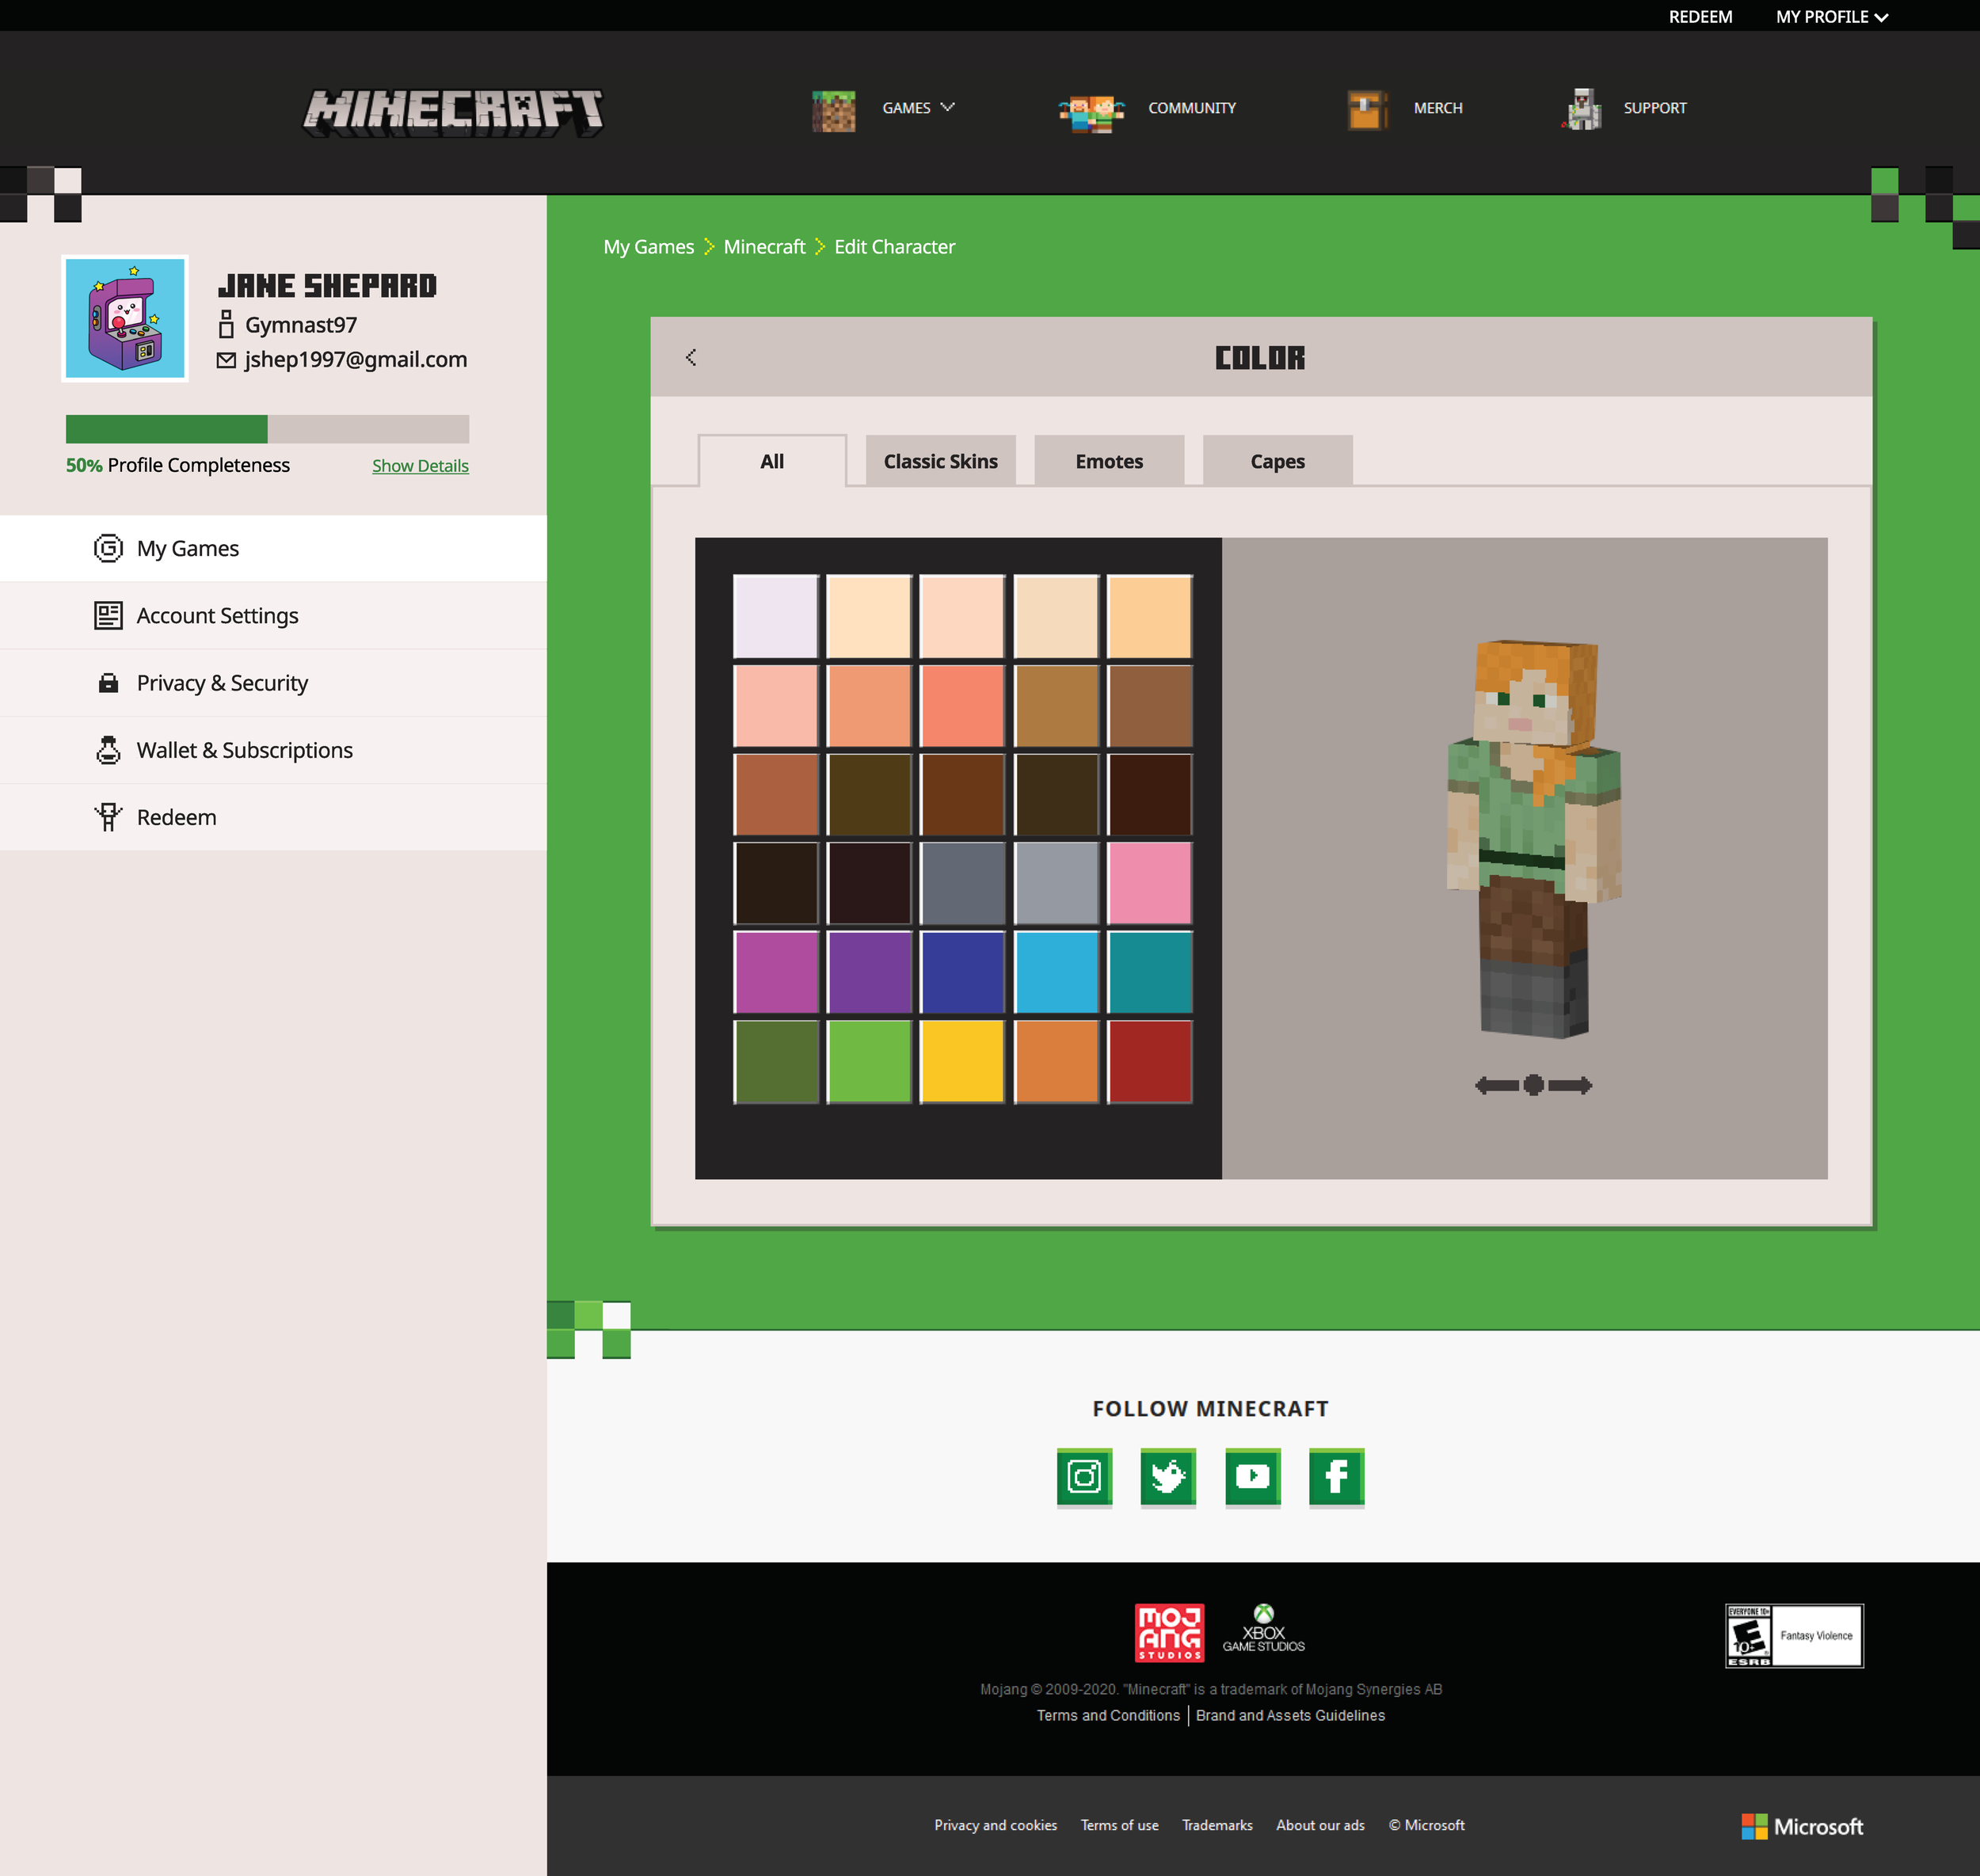The height and width of the screenshot is (1876, 1980).
Task: Open Privacy & Security settings
Action: tap(222, 683)
